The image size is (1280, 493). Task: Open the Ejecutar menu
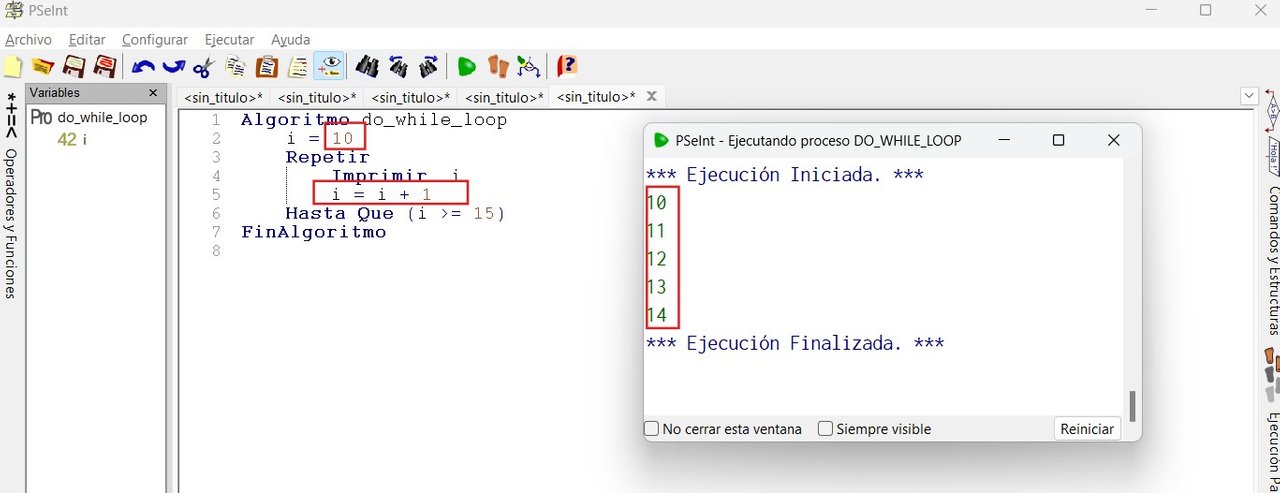point(229,40)
